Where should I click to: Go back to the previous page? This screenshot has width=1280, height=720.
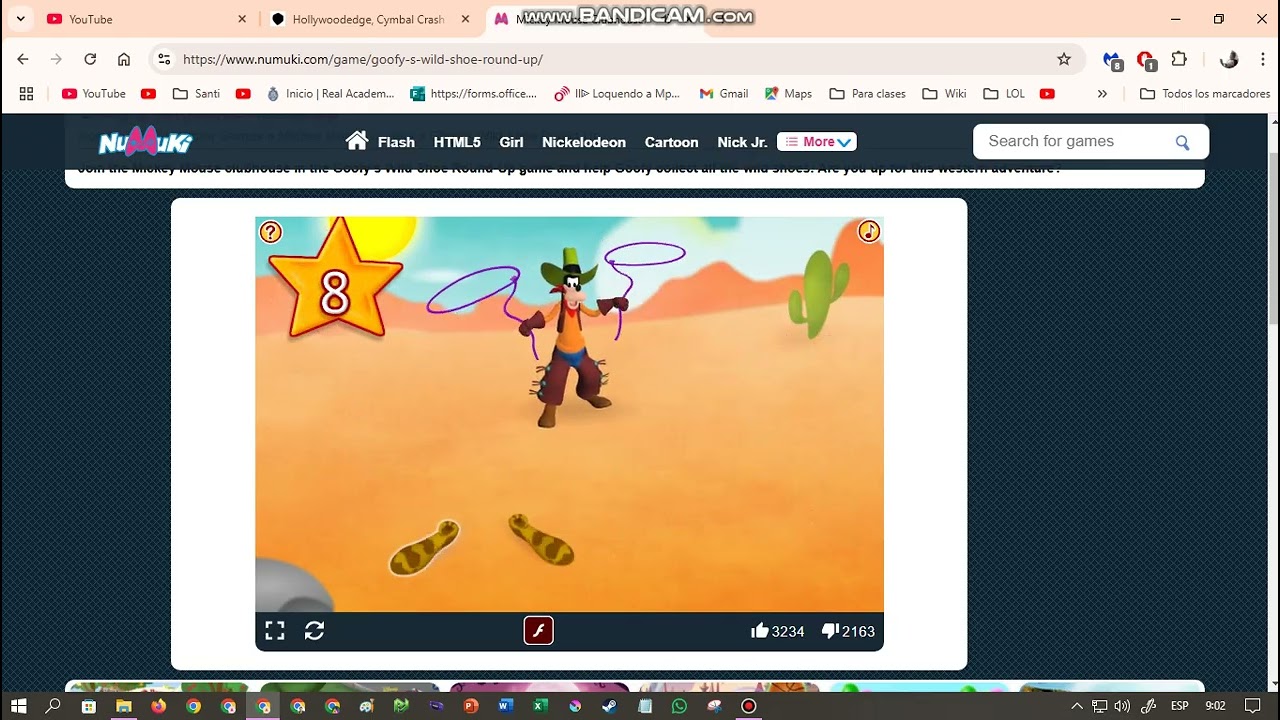pyautogui.click(x=23, y=59)
